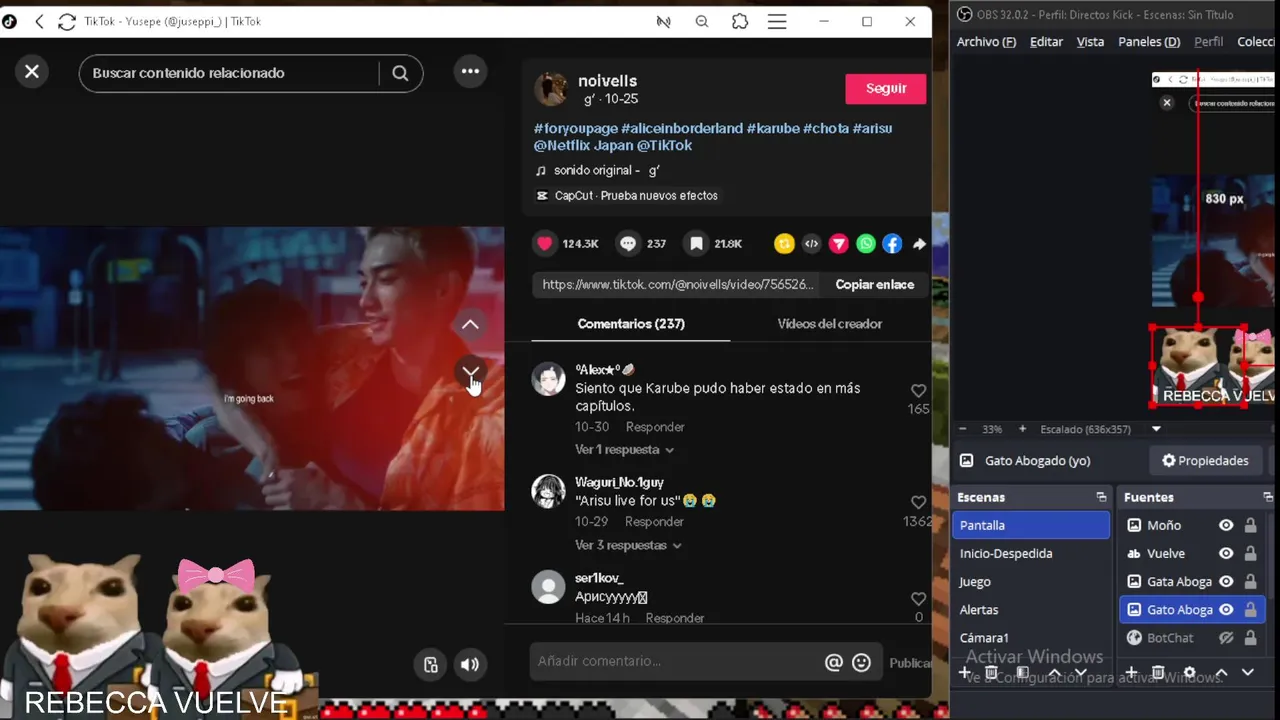1280x720 pixels.
Task: Go to the previous video arrow
Action: (470, 325)
